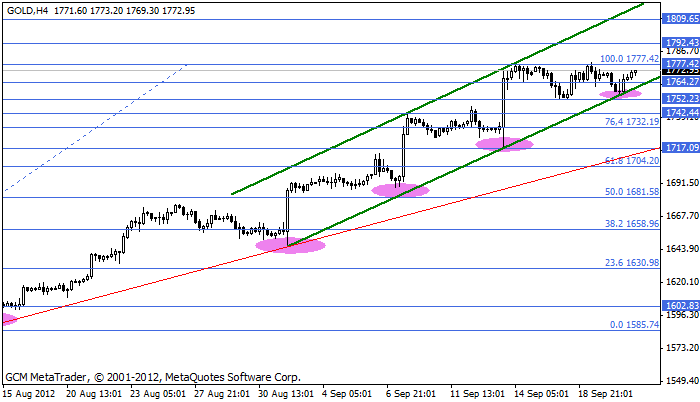Click the 38.2 1658.96 Fibonacci label
Viewport: 700px width, 402px height.
pyautogui.click(x=631, y=224)
